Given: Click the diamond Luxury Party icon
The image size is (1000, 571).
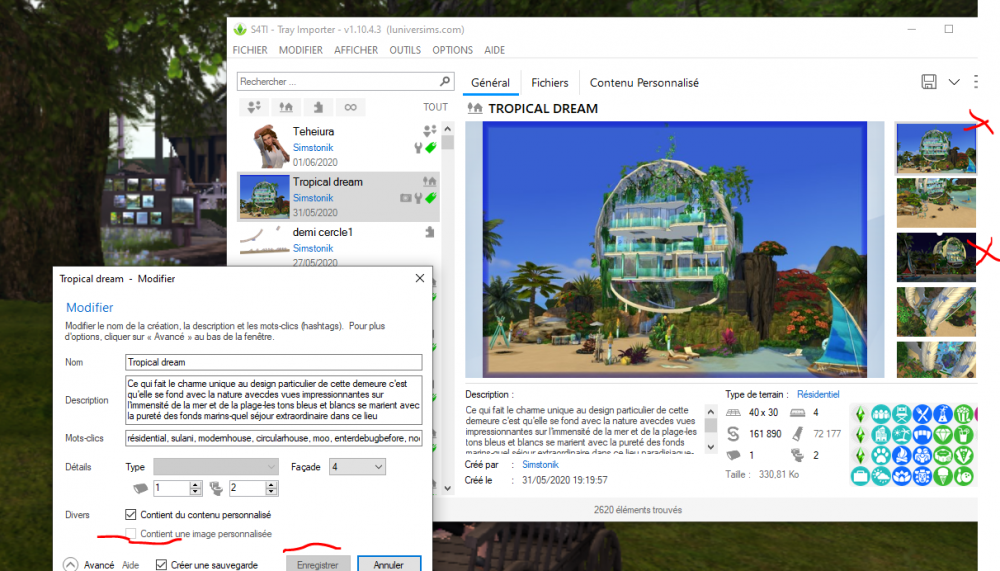Looking at the screenshot, I should (x=943, y=434).
